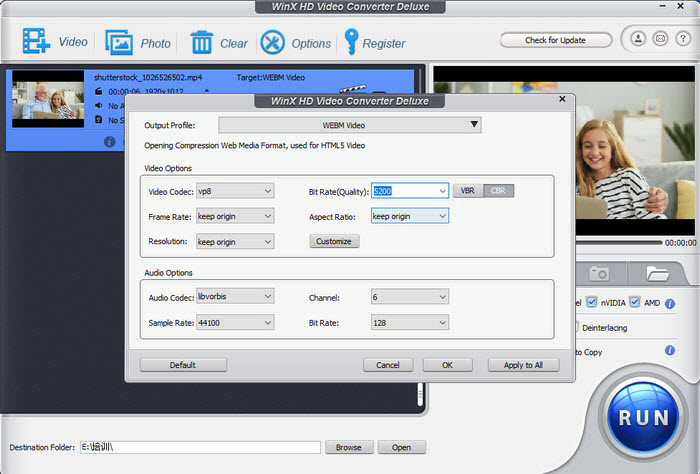Take a snapshot with the camera icon
Screen dimensions: 700x474
[x=599, y=273]
